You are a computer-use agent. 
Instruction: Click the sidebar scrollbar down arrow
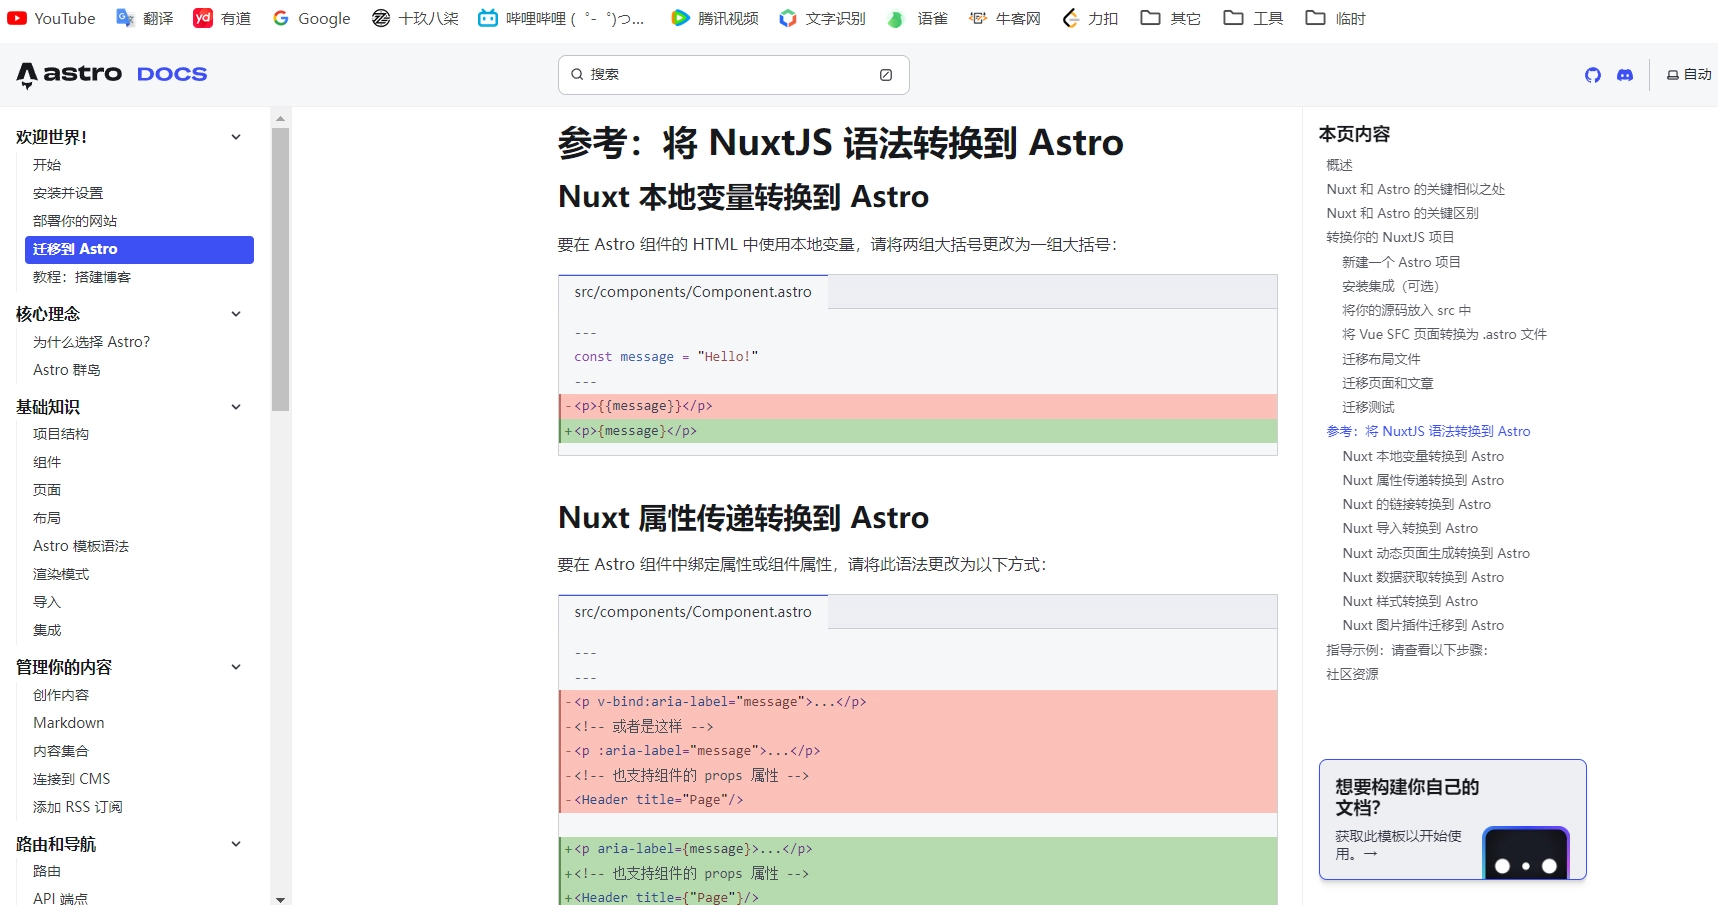point(280,899)
